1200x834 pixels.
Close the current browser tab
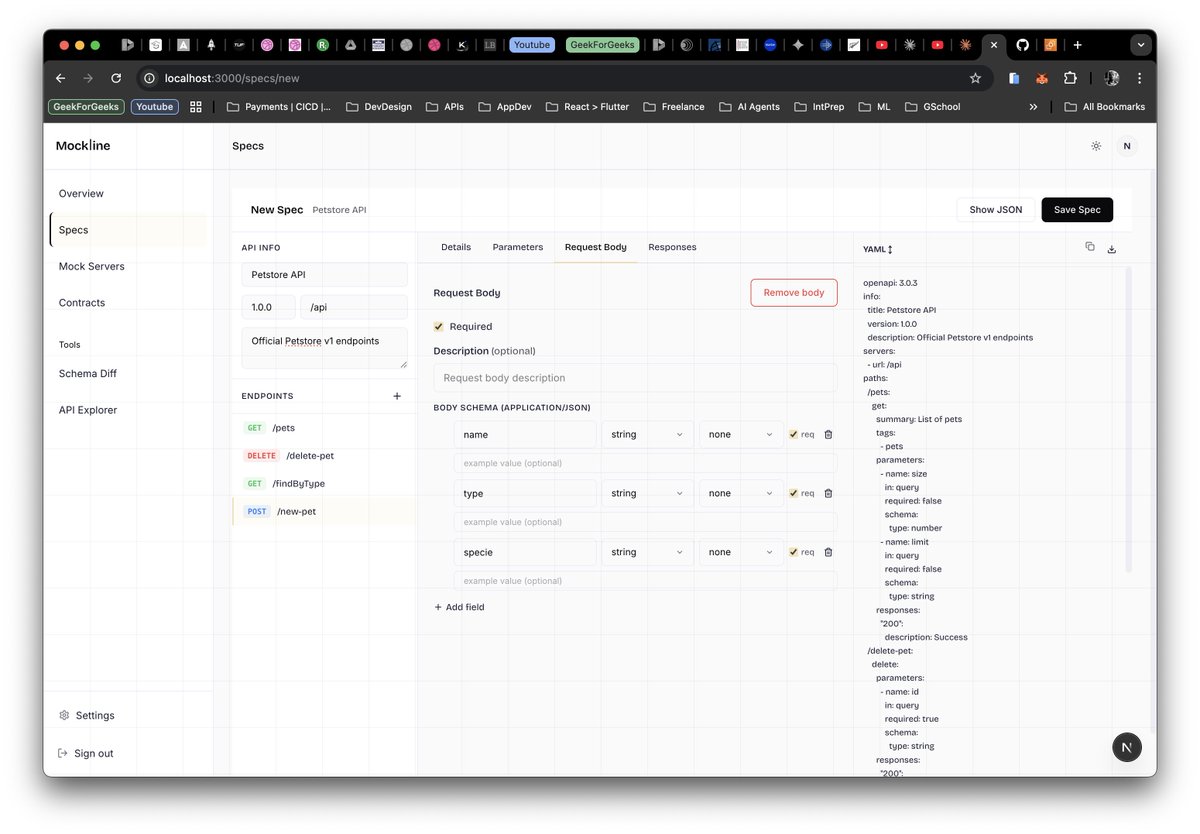tap(994, 45)
